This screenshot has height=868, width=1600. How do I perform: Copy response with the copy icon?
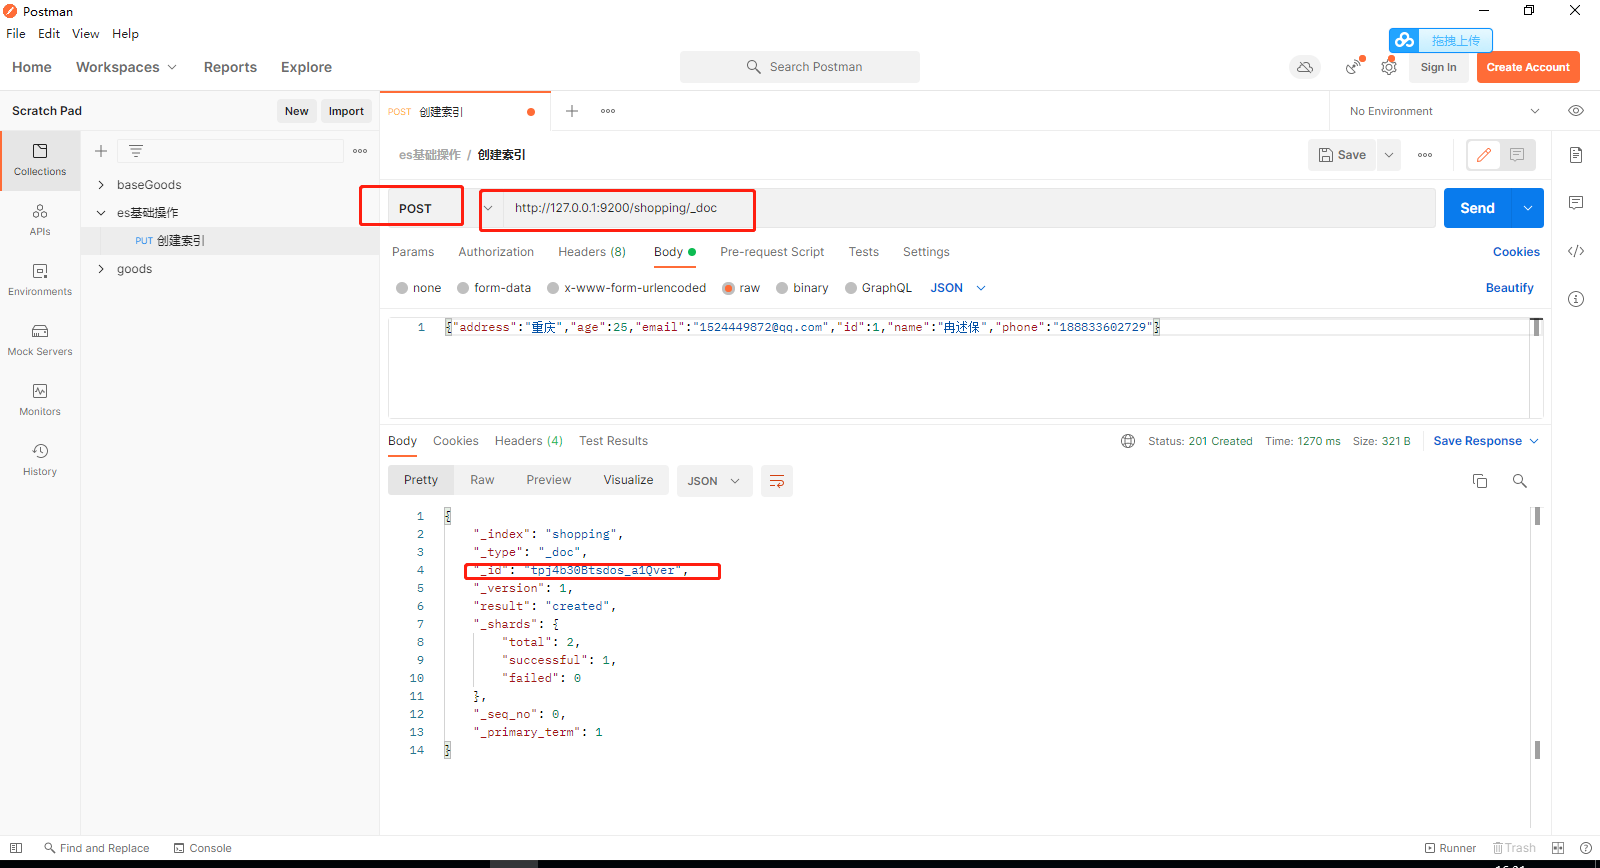(1480, 481)
